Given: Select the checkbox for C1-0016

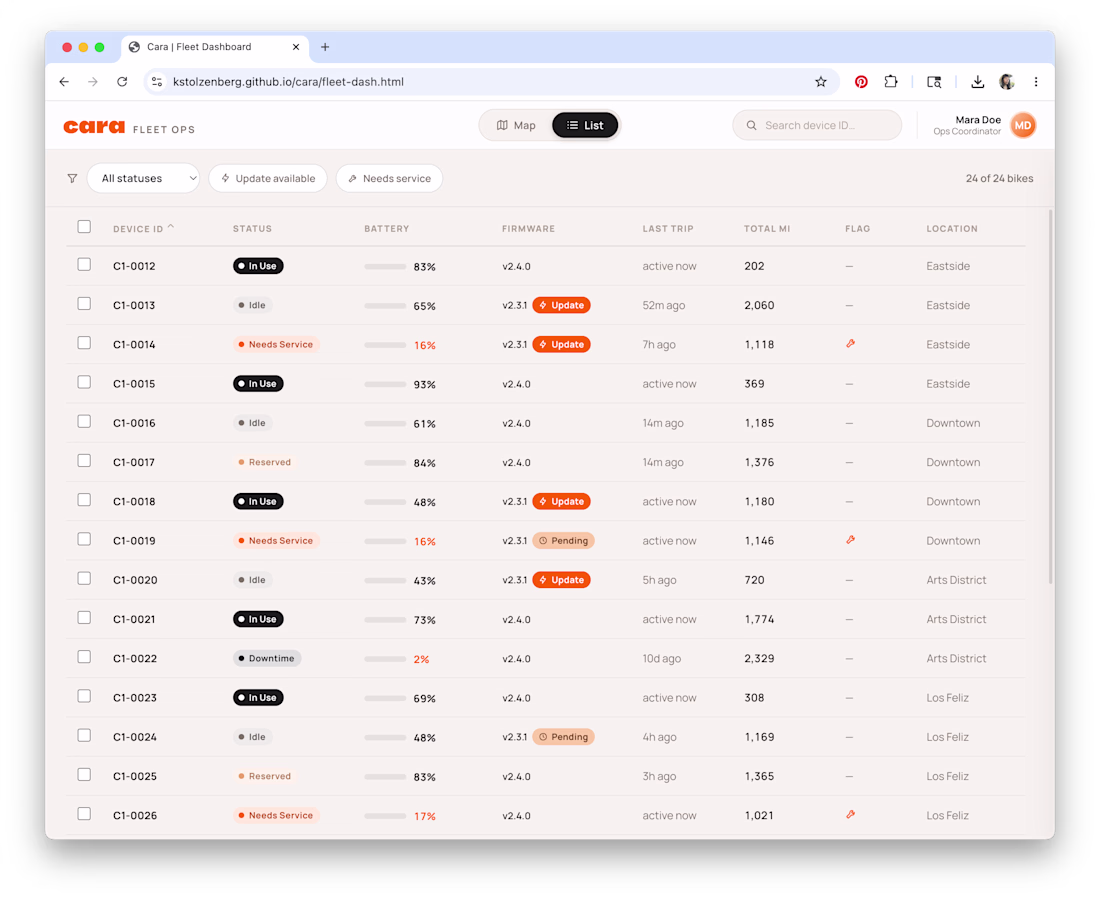Looking at the screenshot, I should (x=84, y=422).
